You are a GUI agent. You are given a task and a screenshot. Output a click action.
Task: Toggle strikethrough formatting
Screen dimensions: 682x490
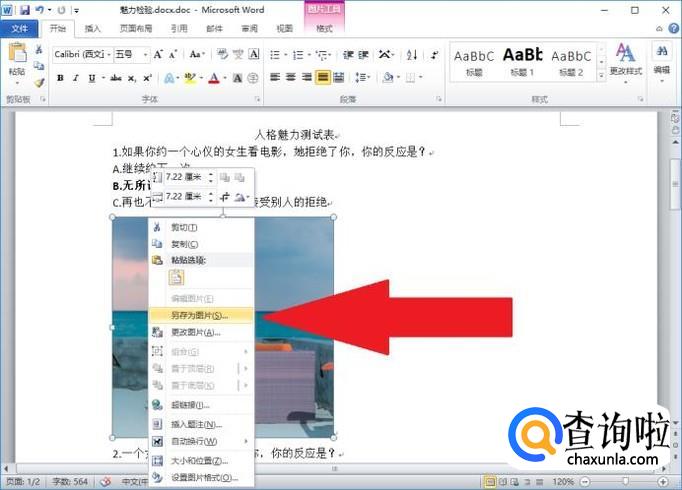pyautogui.click(x=116, y=78)
